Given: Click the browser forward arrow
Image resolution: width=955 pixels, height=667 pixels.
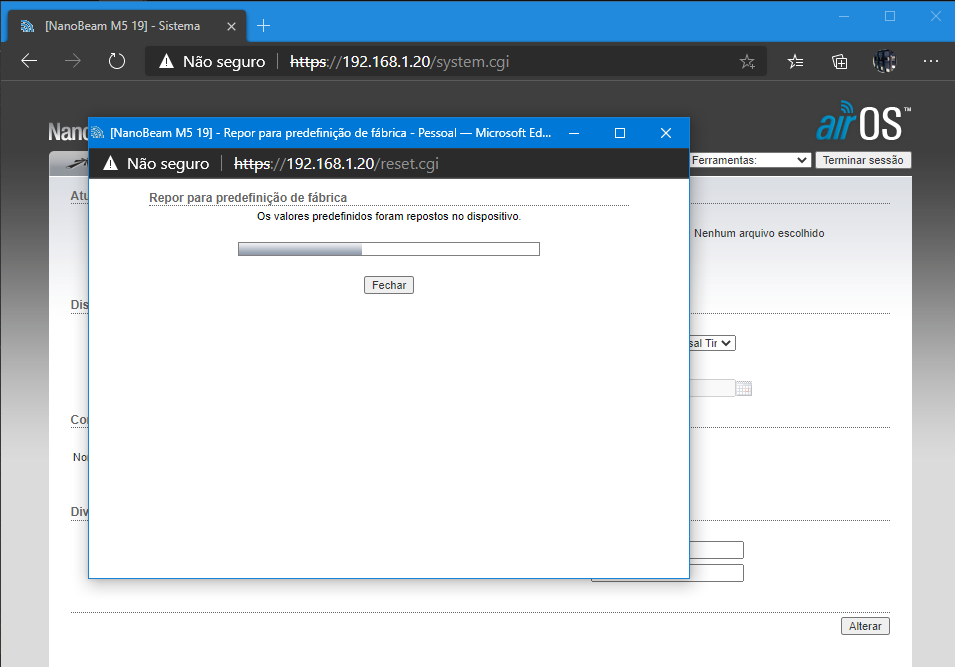Looking at the screenshot, I should point(73,61).
